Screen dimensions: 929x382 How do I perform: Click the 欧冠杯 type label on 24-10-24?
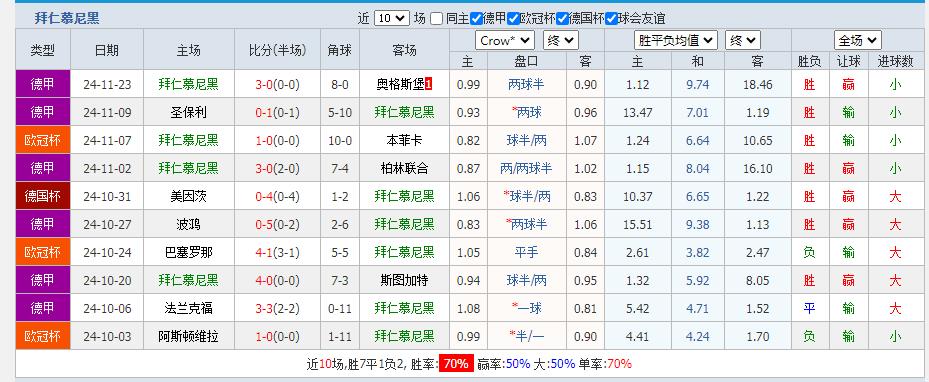coord(43,252)
